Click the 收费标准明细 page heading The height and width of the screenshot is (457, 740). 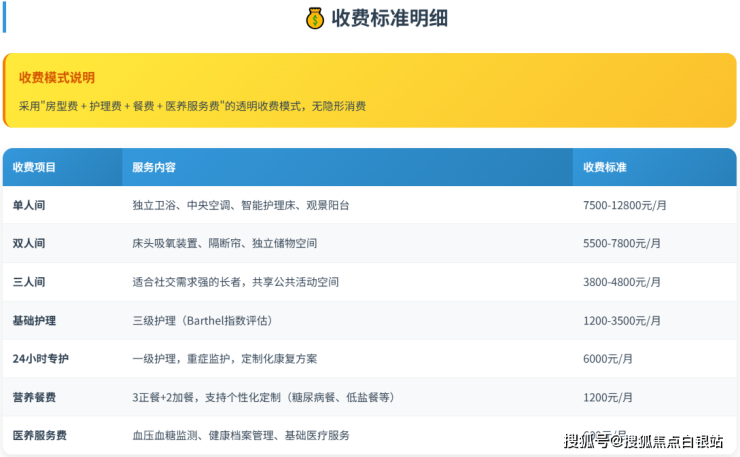click(383, 19)
